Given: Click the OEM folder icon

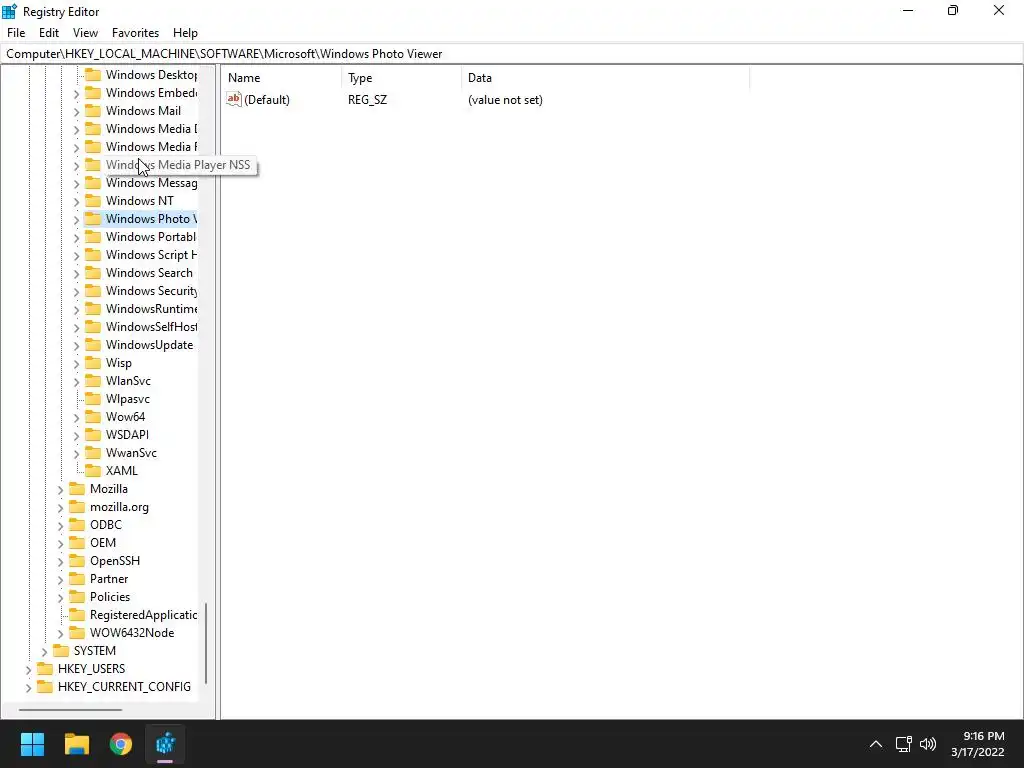Looking at the screenshot, I should pos(77,542).
